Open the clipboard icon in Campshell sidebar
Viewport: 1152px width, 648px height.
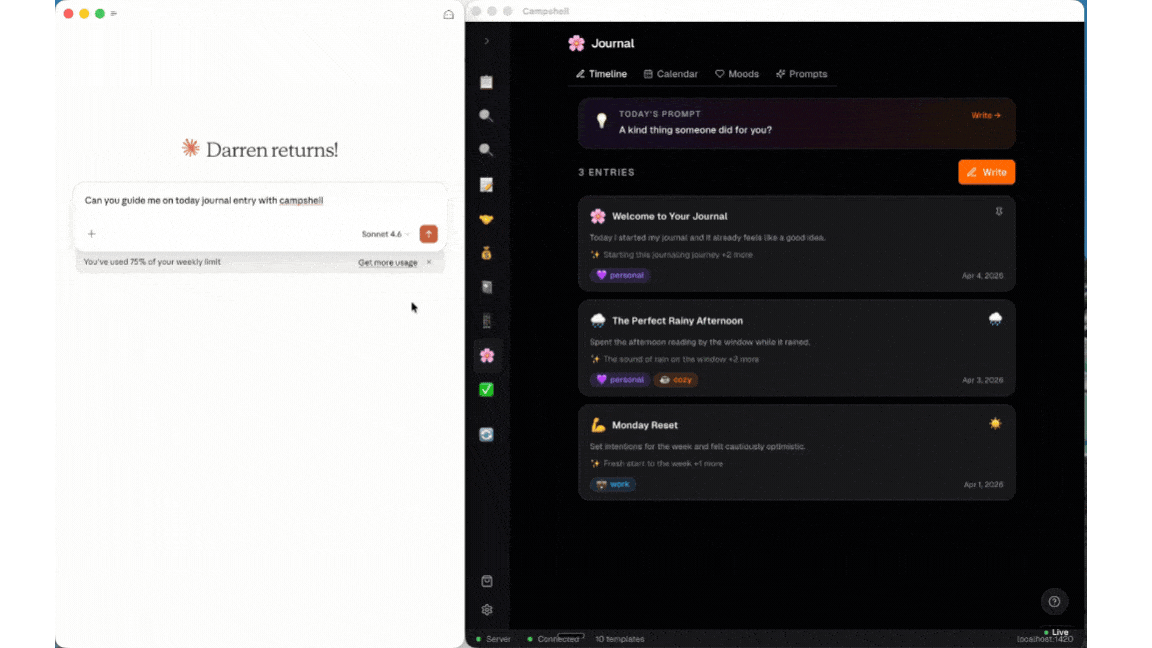click(x=486, y=82)
